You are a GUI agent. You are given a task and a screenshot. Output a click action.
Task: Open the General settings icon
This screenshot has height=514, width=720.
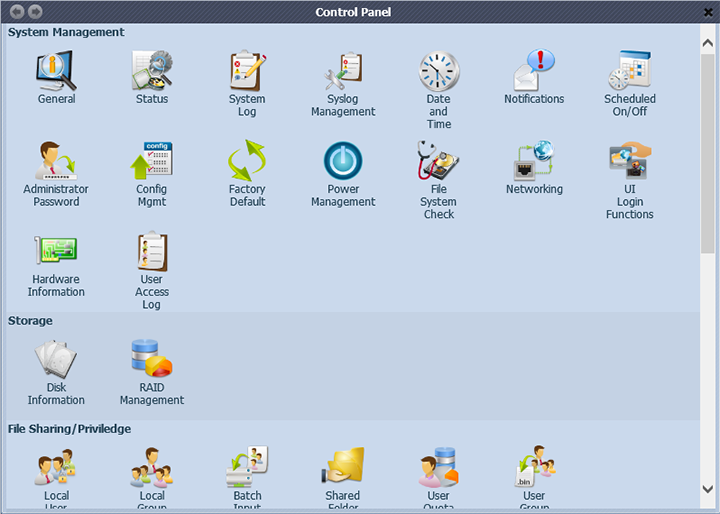click(x=56, y=71)
